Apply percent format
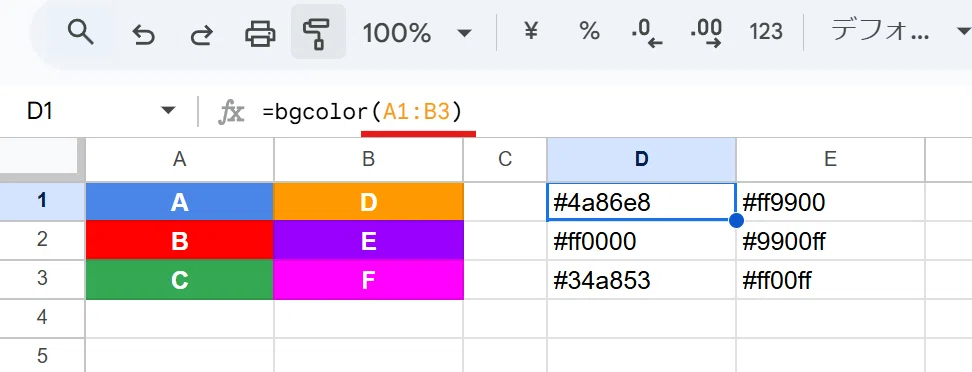 point(589,31)
